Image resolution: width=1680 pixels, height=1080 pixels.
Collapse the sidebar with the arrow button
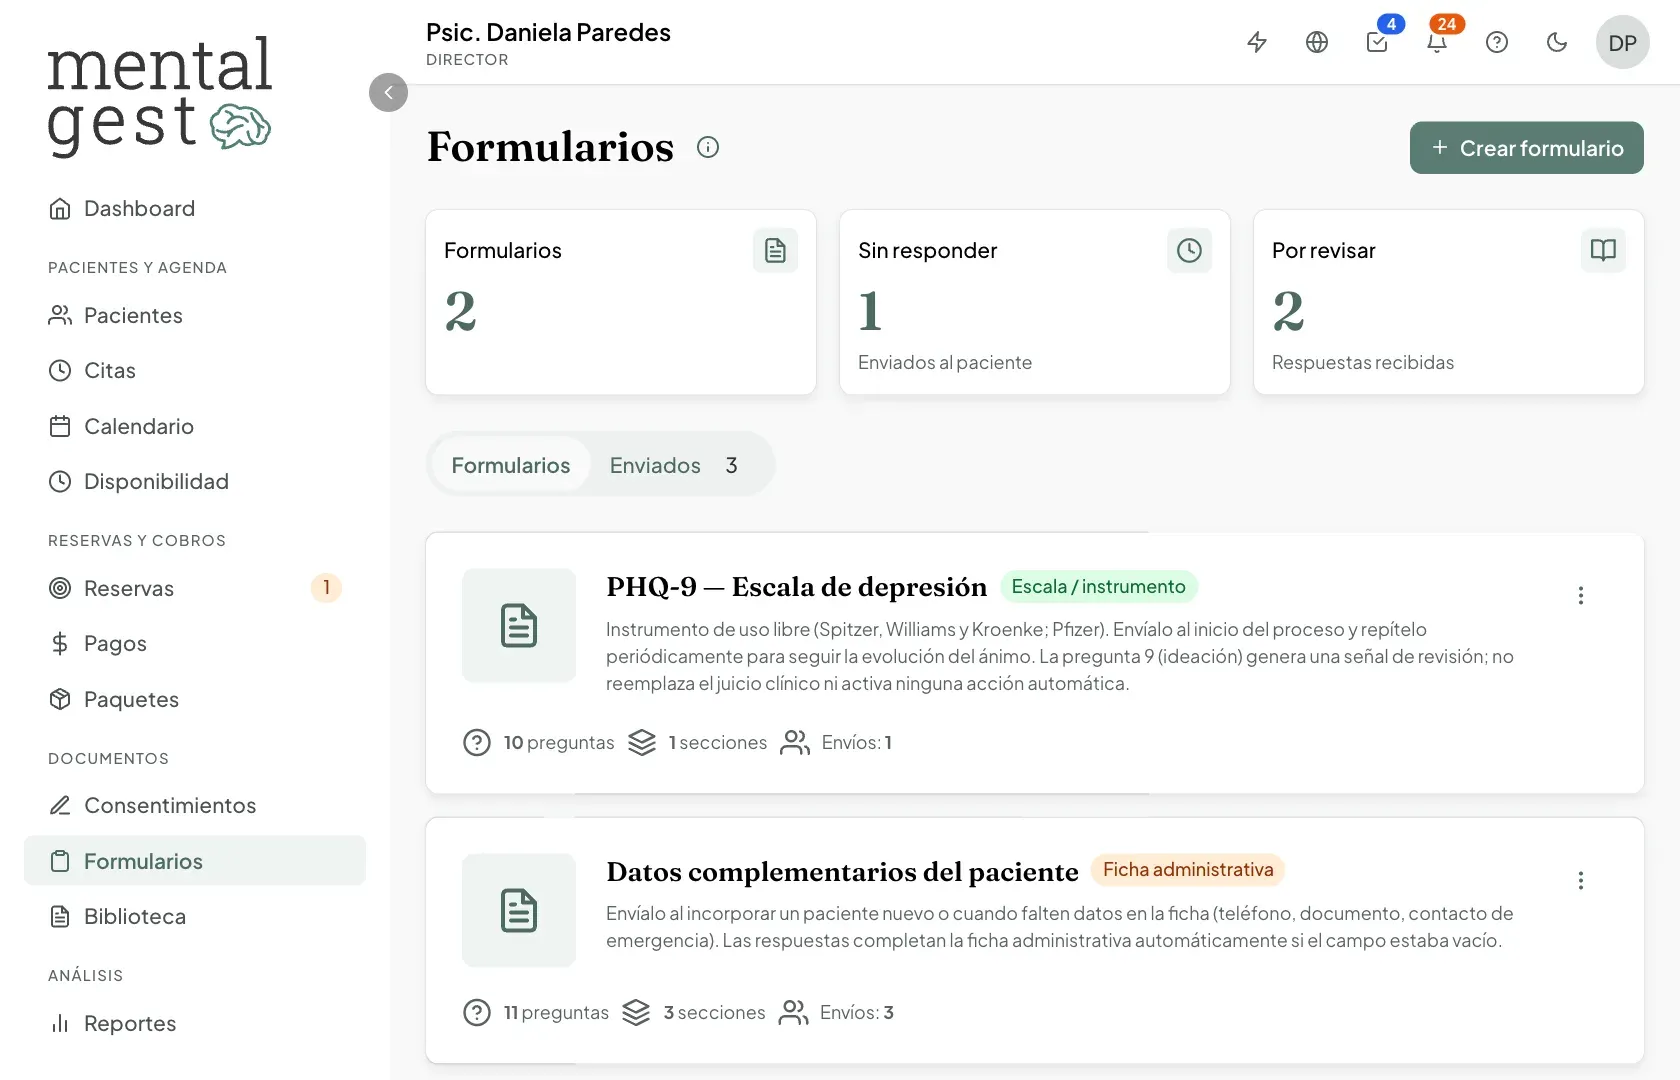(388, 92)
